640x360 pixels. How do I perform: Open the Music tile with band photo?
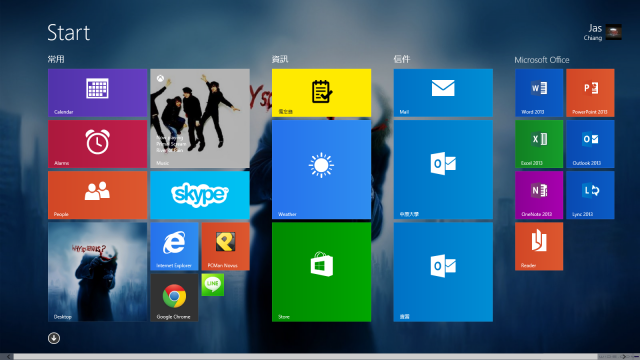point(200,118)
